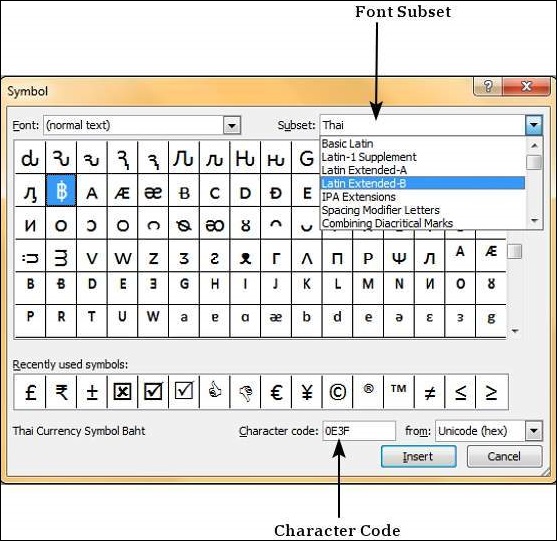Pick the copyright symbol
Image resolution: width=557 pixels, height=541 pixels.
point(337,392)
